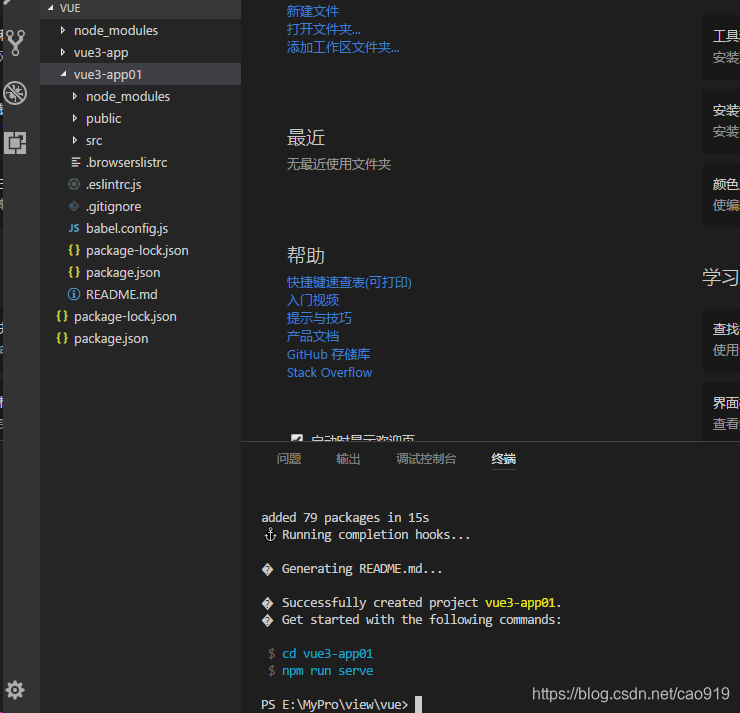
Task: Expand the top-level node_modules folder
Action: [63, 30]
